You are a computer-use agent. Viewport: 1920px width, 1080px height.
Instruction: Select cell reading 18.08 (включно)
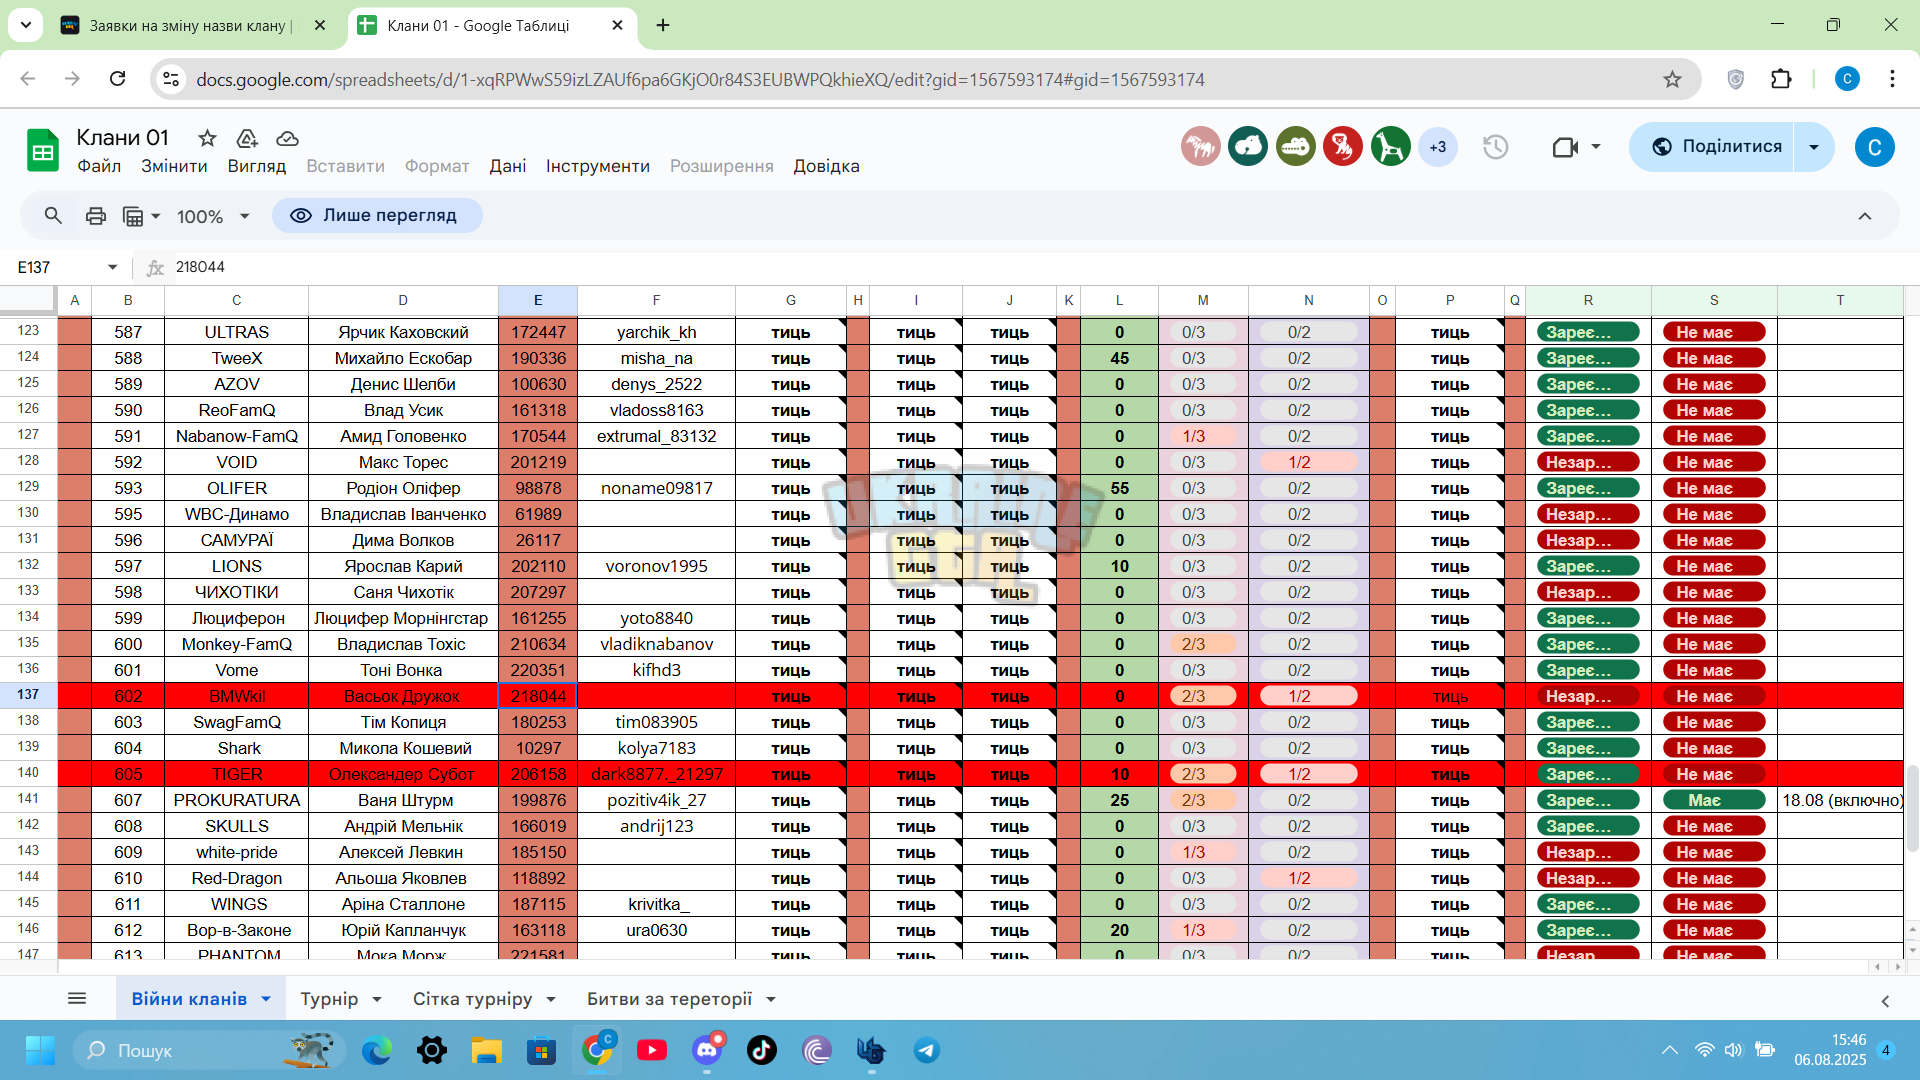point(1840,800)
